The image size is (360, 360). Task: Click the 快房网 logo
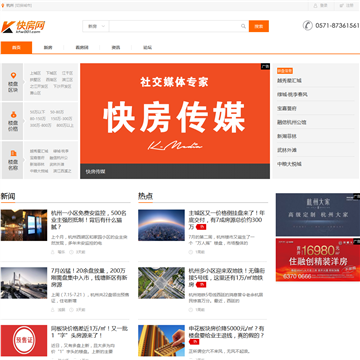click(23, 27)
